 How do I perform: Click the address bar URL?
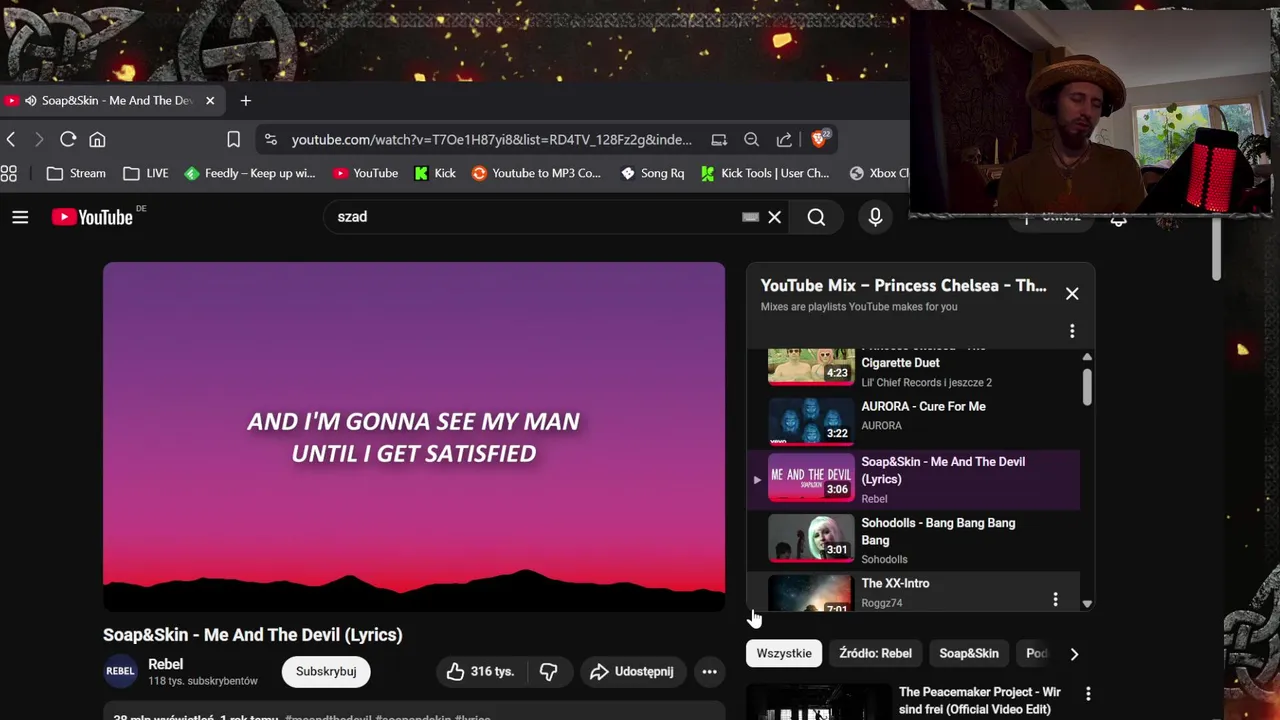click(x=491, y=140)
